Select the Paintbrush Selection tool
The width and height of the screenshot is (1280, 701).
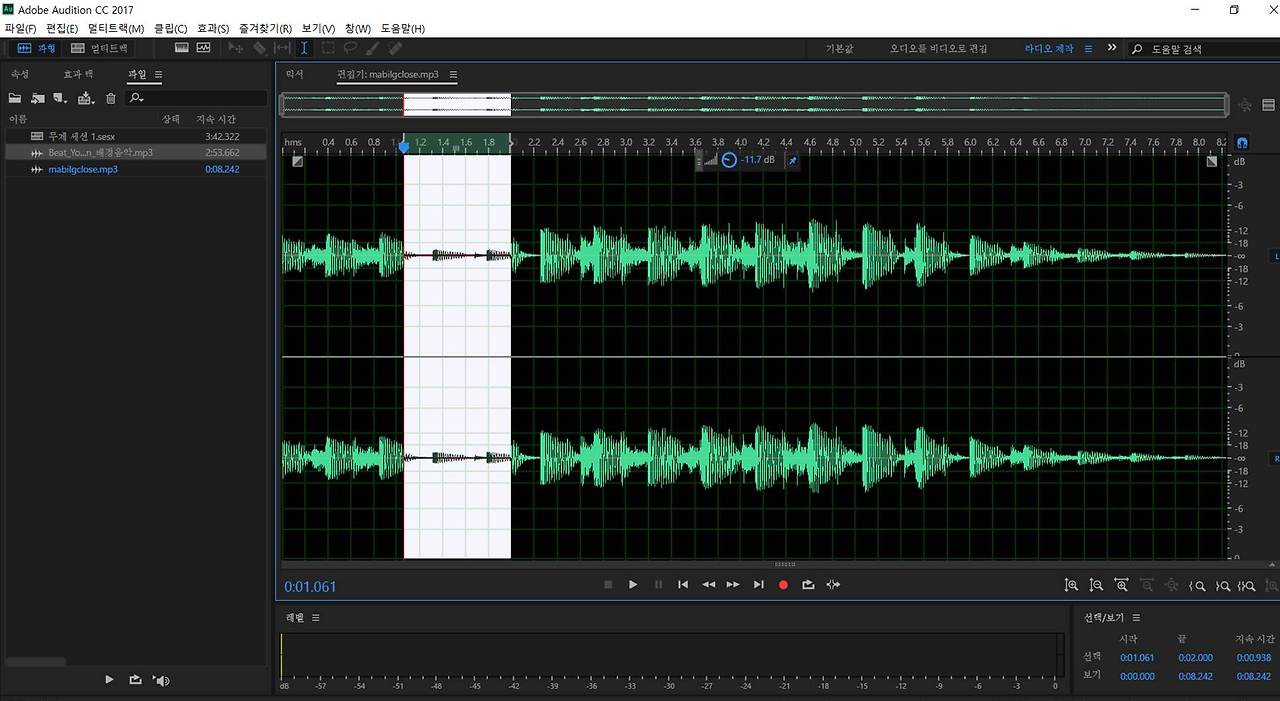(x=373, y=47)
